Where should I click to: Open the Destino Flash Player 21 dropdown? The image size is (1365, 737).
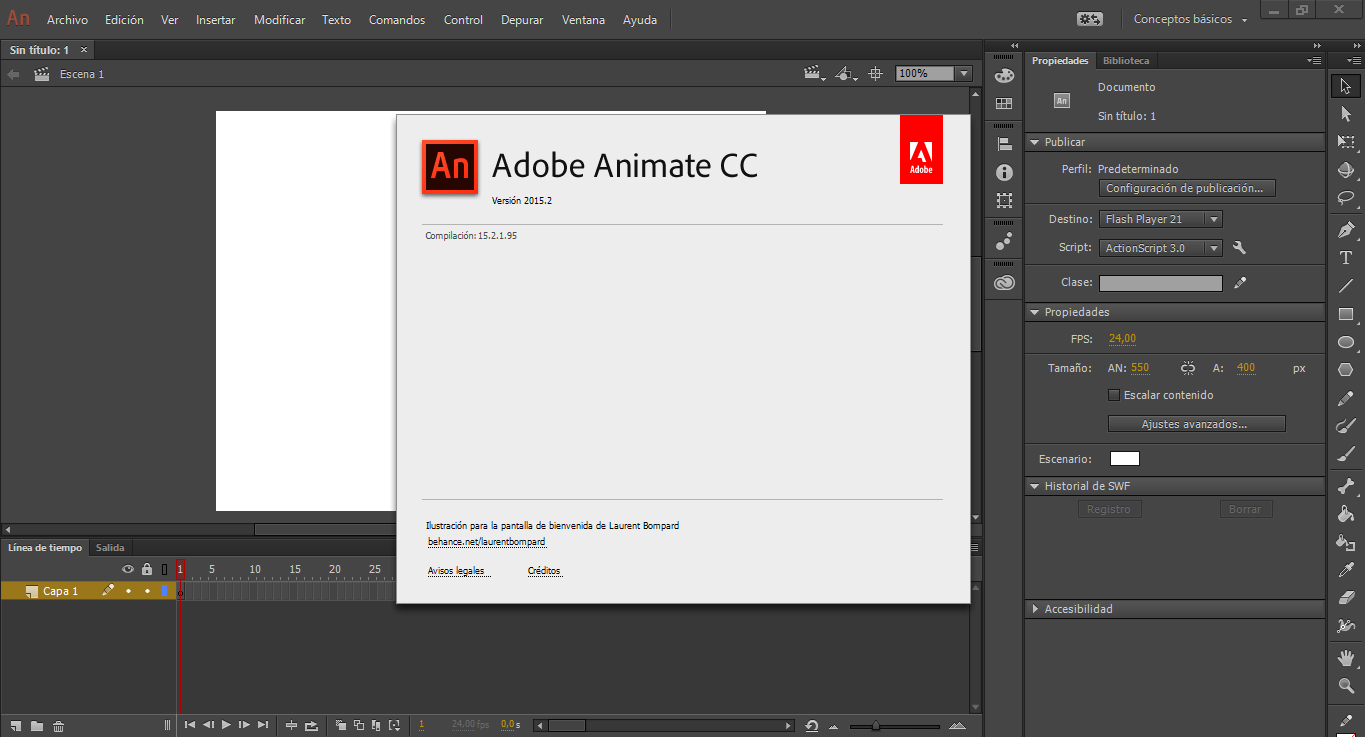(x=1161, y=219)
